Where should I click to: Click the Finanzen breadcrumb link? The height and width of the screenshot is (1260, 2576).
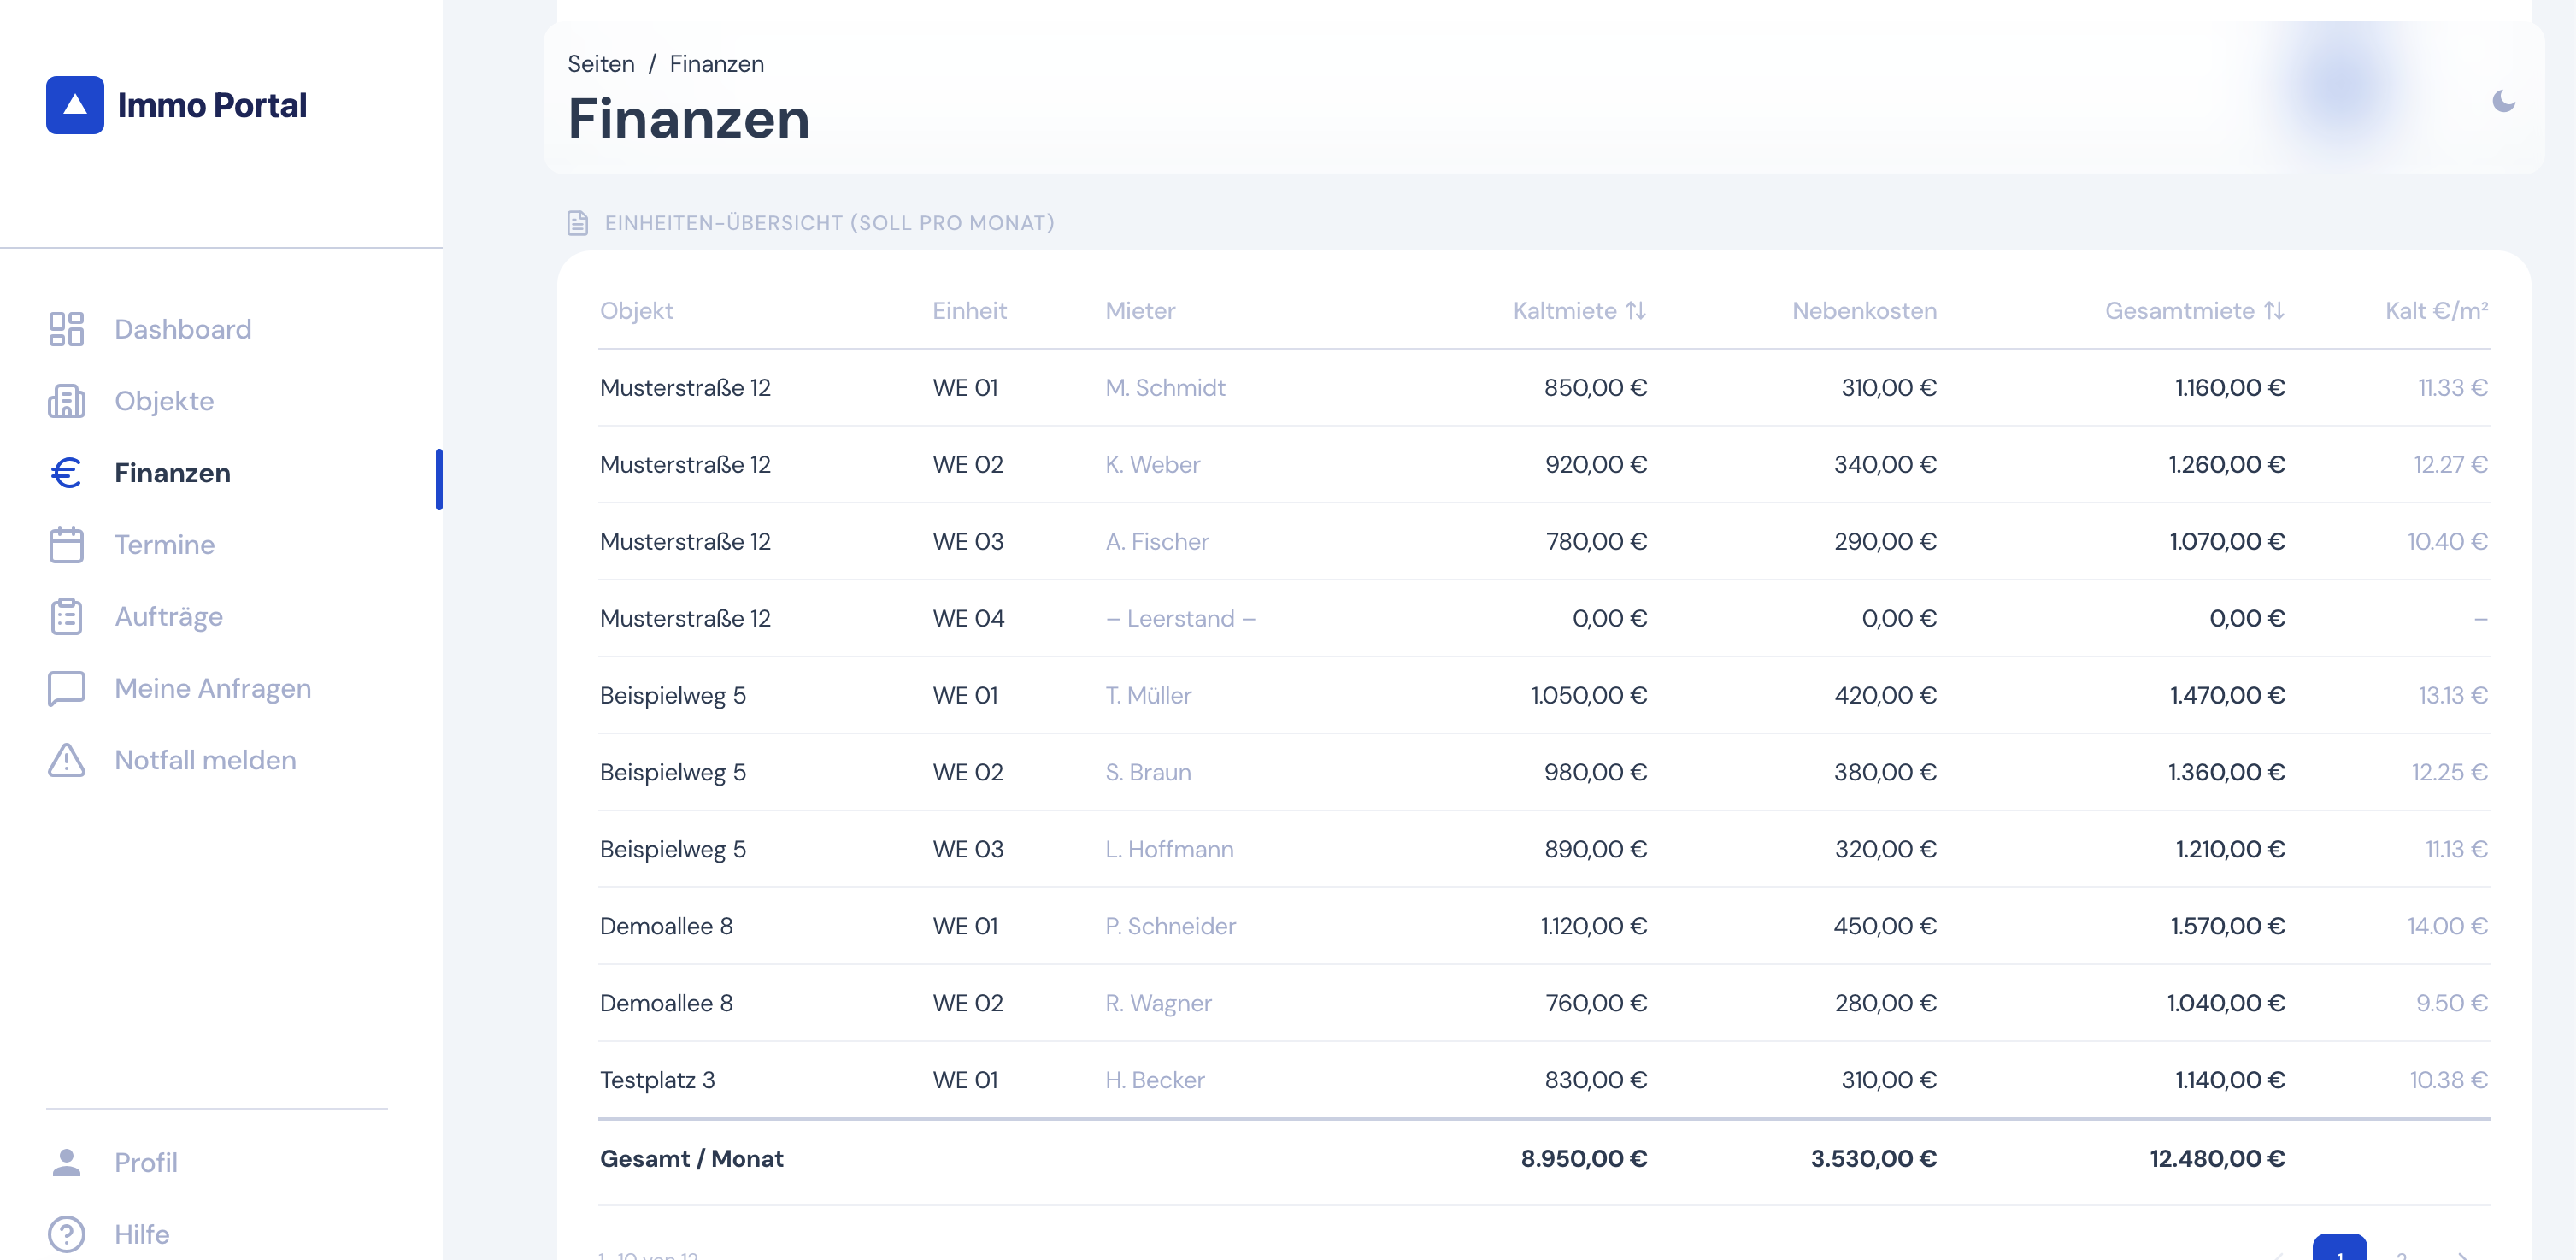(716, 64)
